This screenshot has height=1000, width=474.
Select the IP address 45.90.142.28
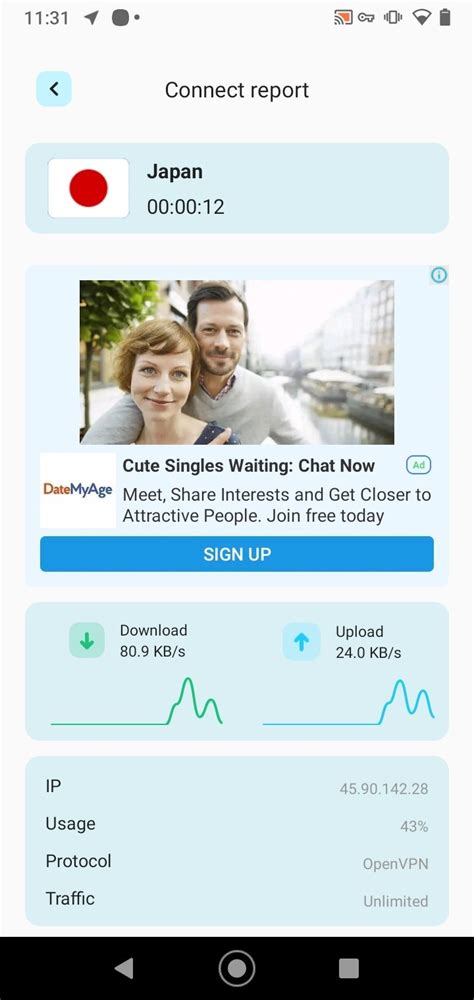point(384,789)
